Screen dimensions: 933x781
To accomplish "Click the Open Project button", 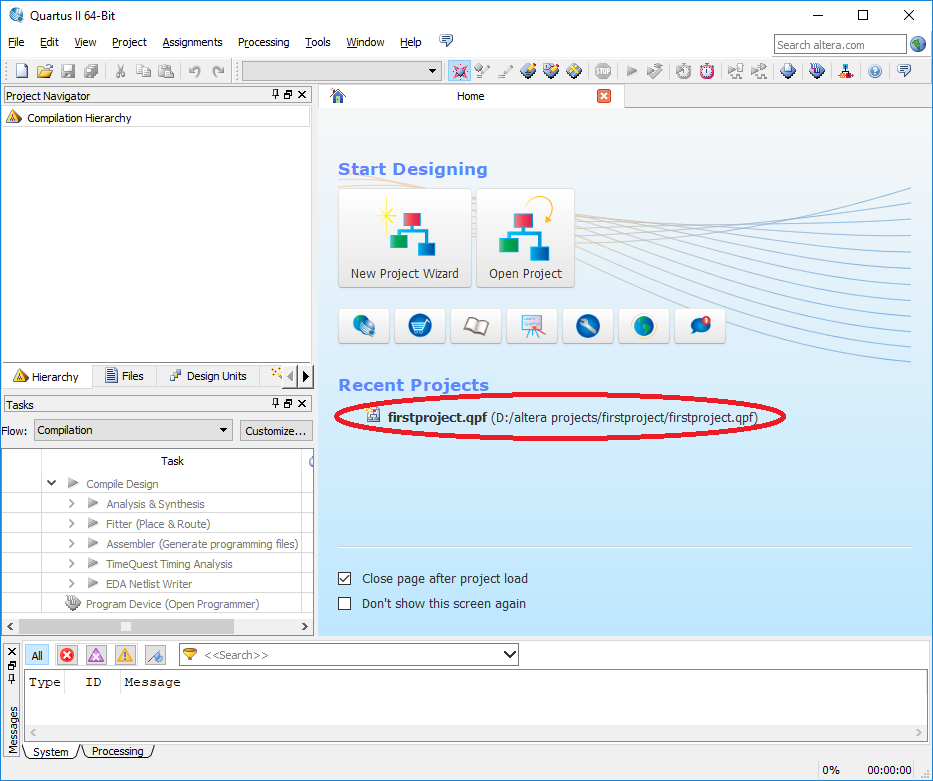I will [x=525, y=239].
